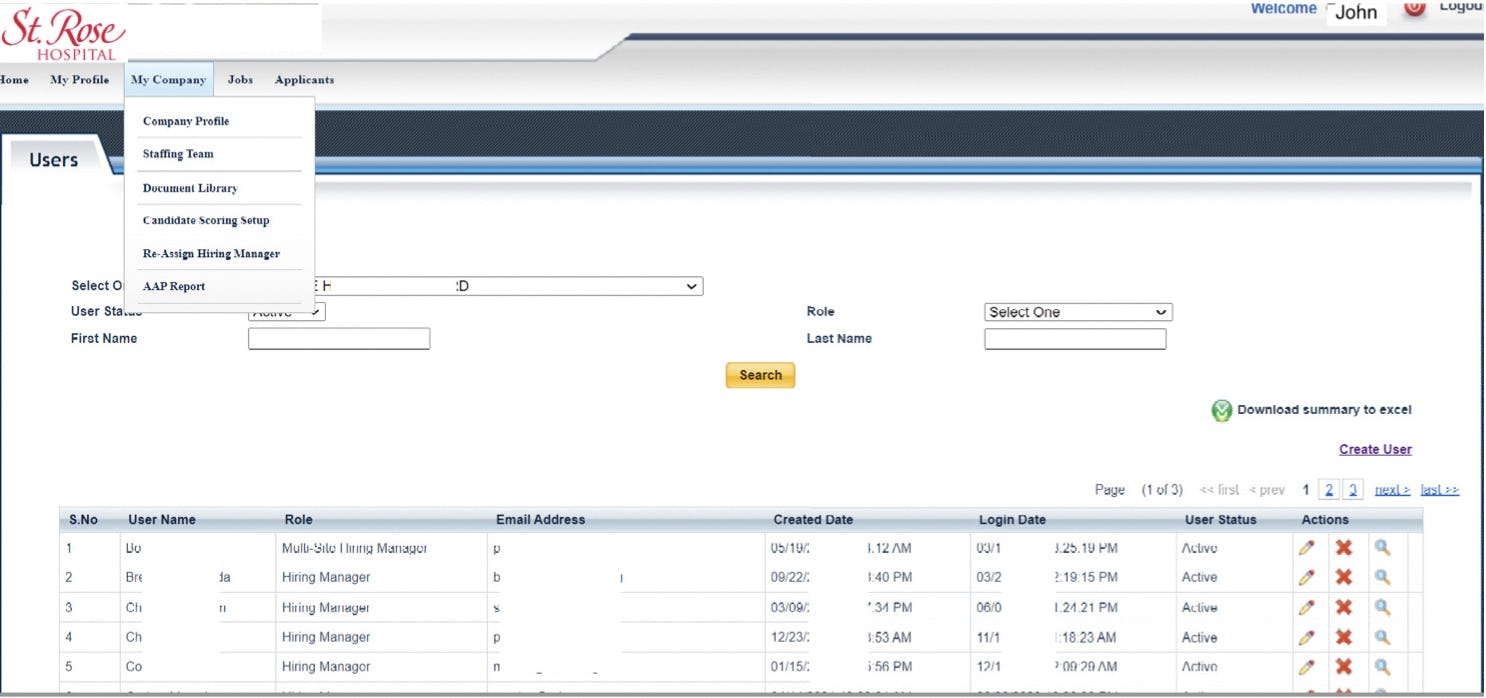
Task: Open Edit action for user Bo
Action: tap(1308, 547)
